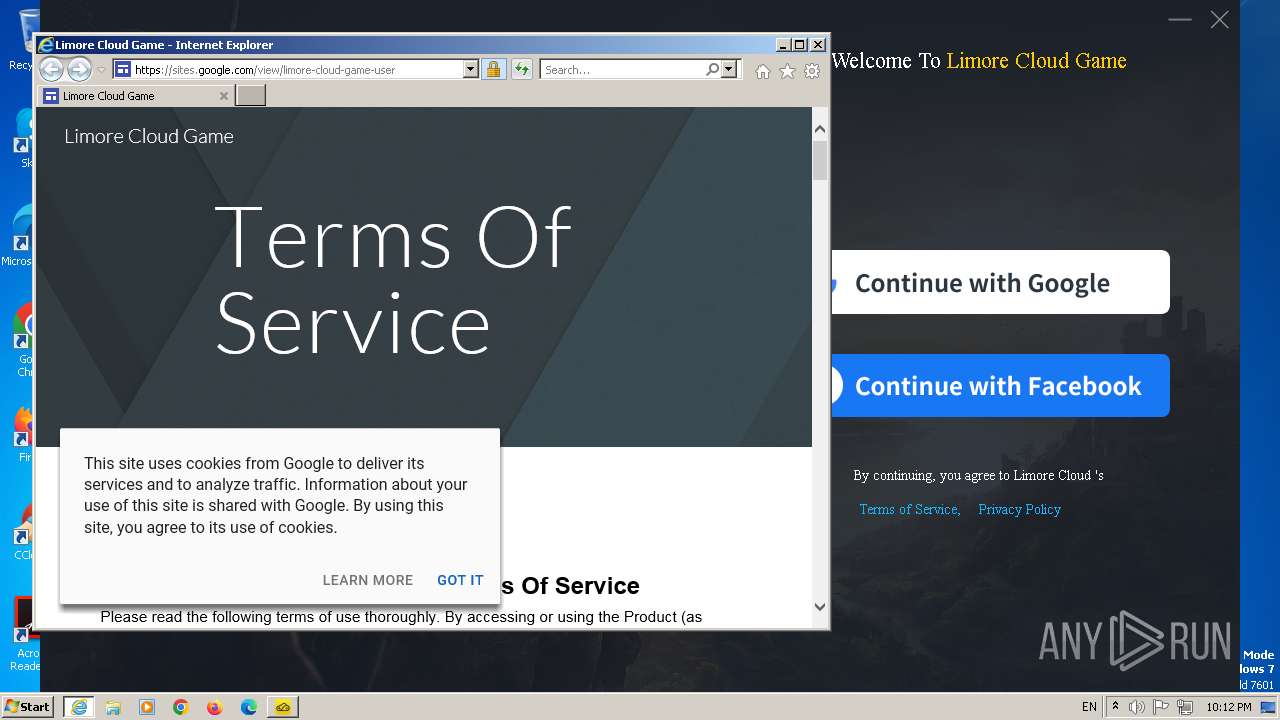This screenshot has width=1280, height=720.
Task: Open the media player taskbar icon
Action: (x=147, y=707)
